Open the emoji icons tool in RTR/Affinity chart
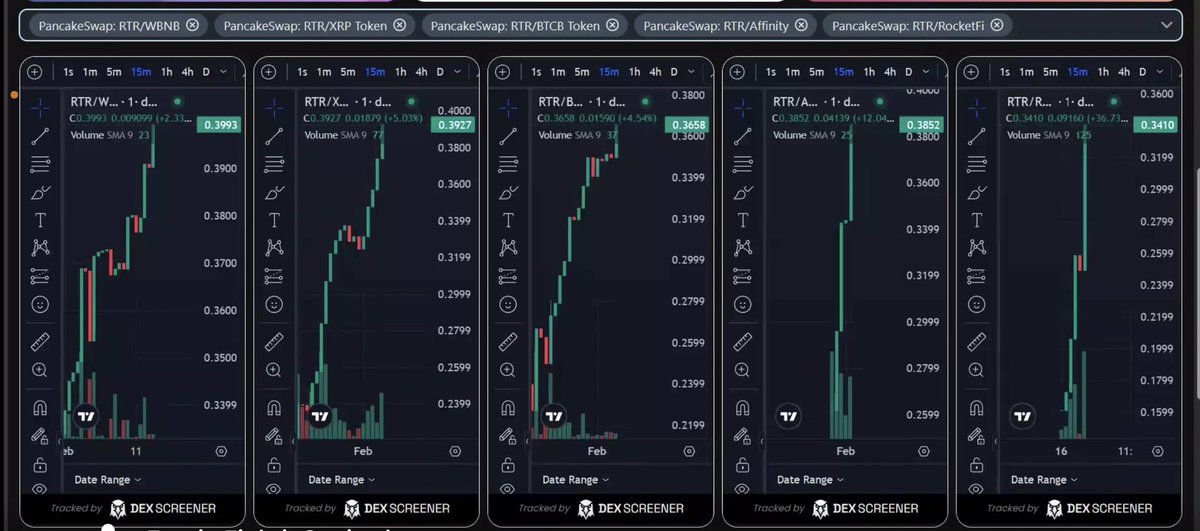This screenshot has height=531, width=1200. pos(742,303)
